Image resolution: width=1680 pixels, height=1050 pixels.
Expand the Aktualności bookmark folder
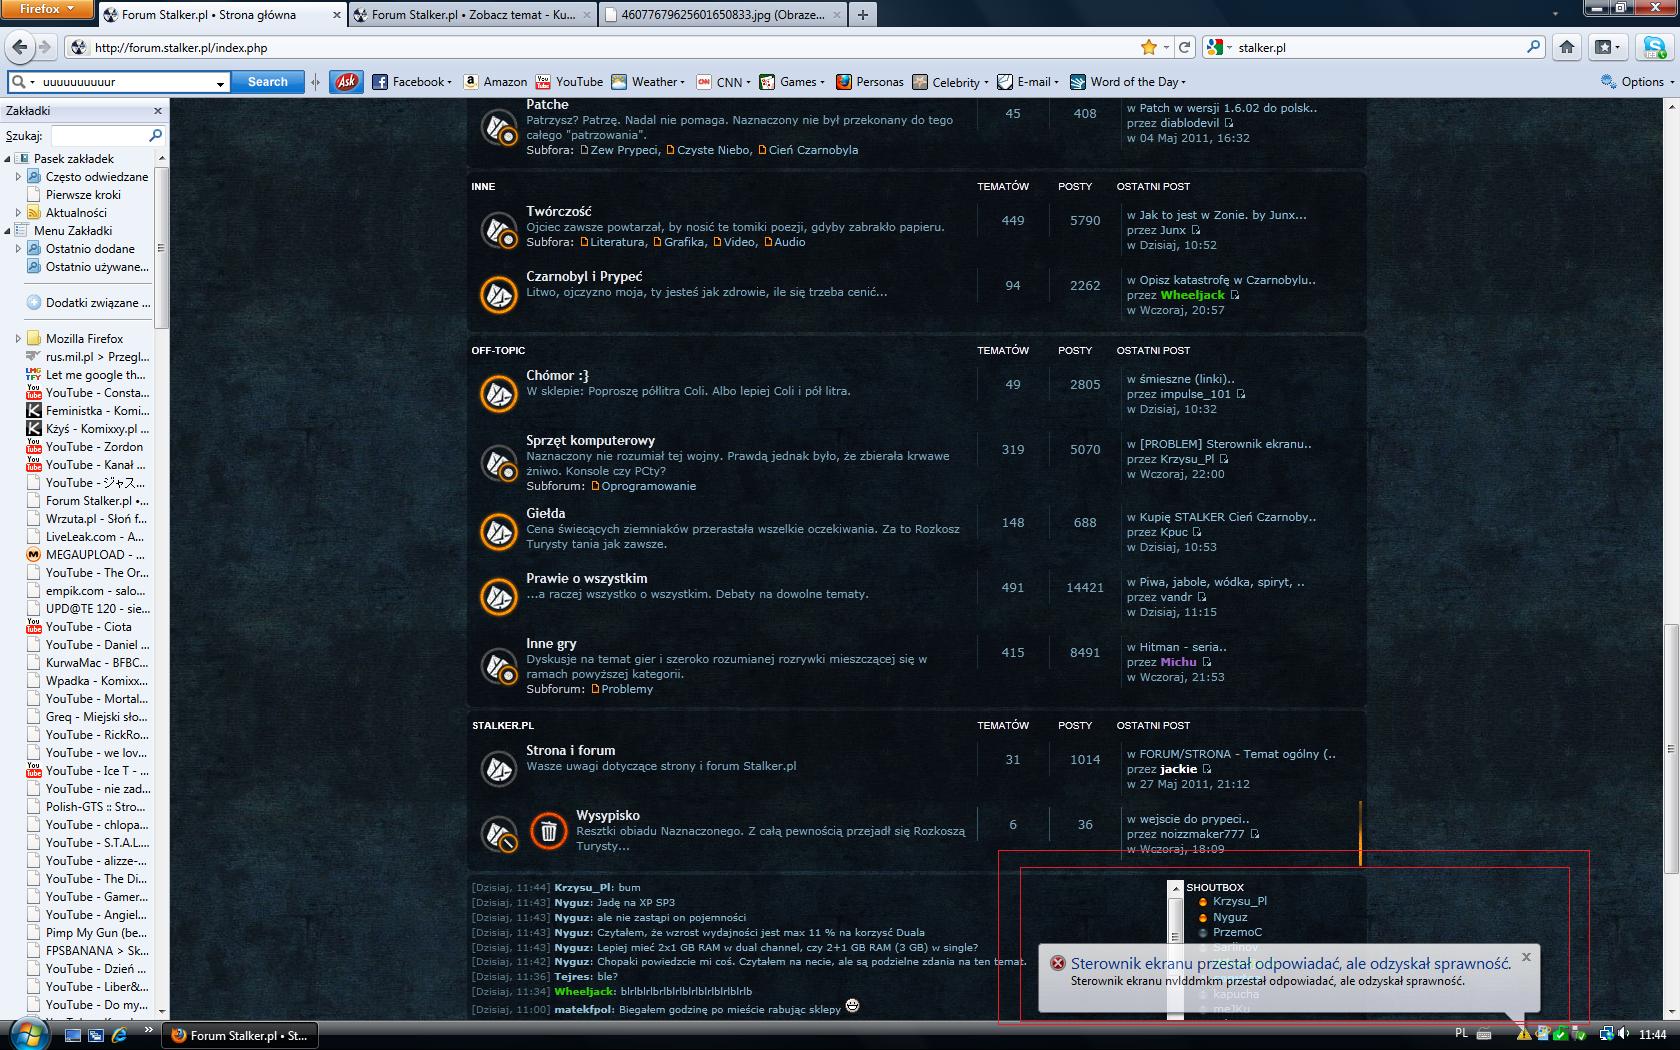(x=18, y=213)
